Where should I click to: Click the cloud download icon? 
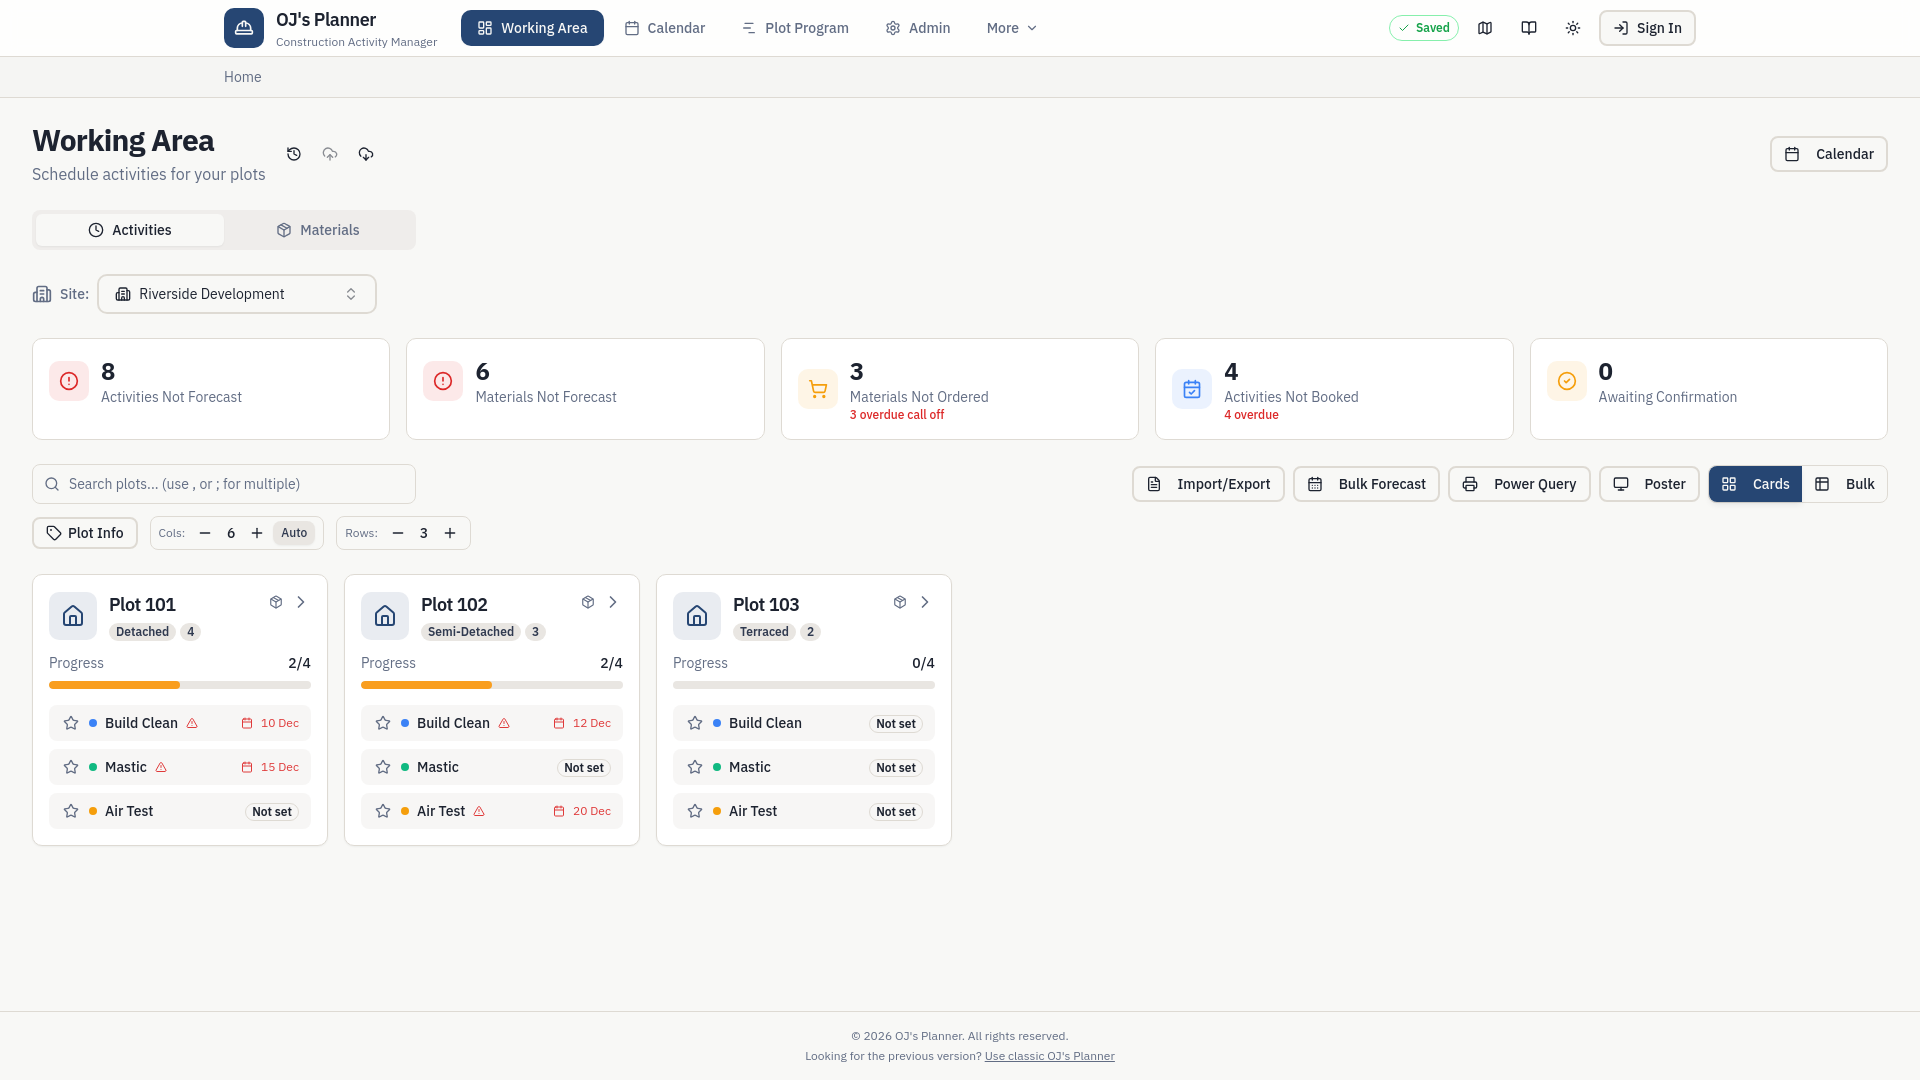[x=366, y=154]
